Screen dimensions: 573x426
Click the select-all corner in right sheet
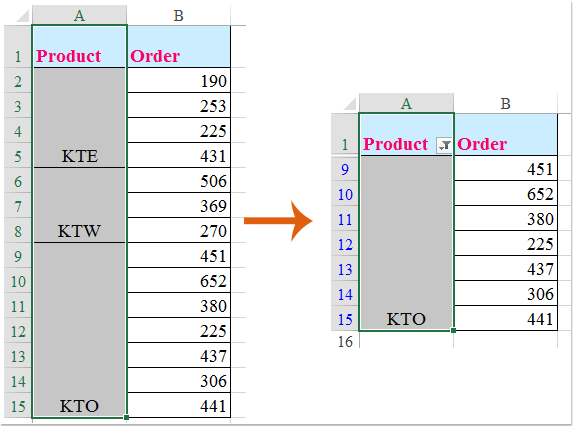(345, 103)
